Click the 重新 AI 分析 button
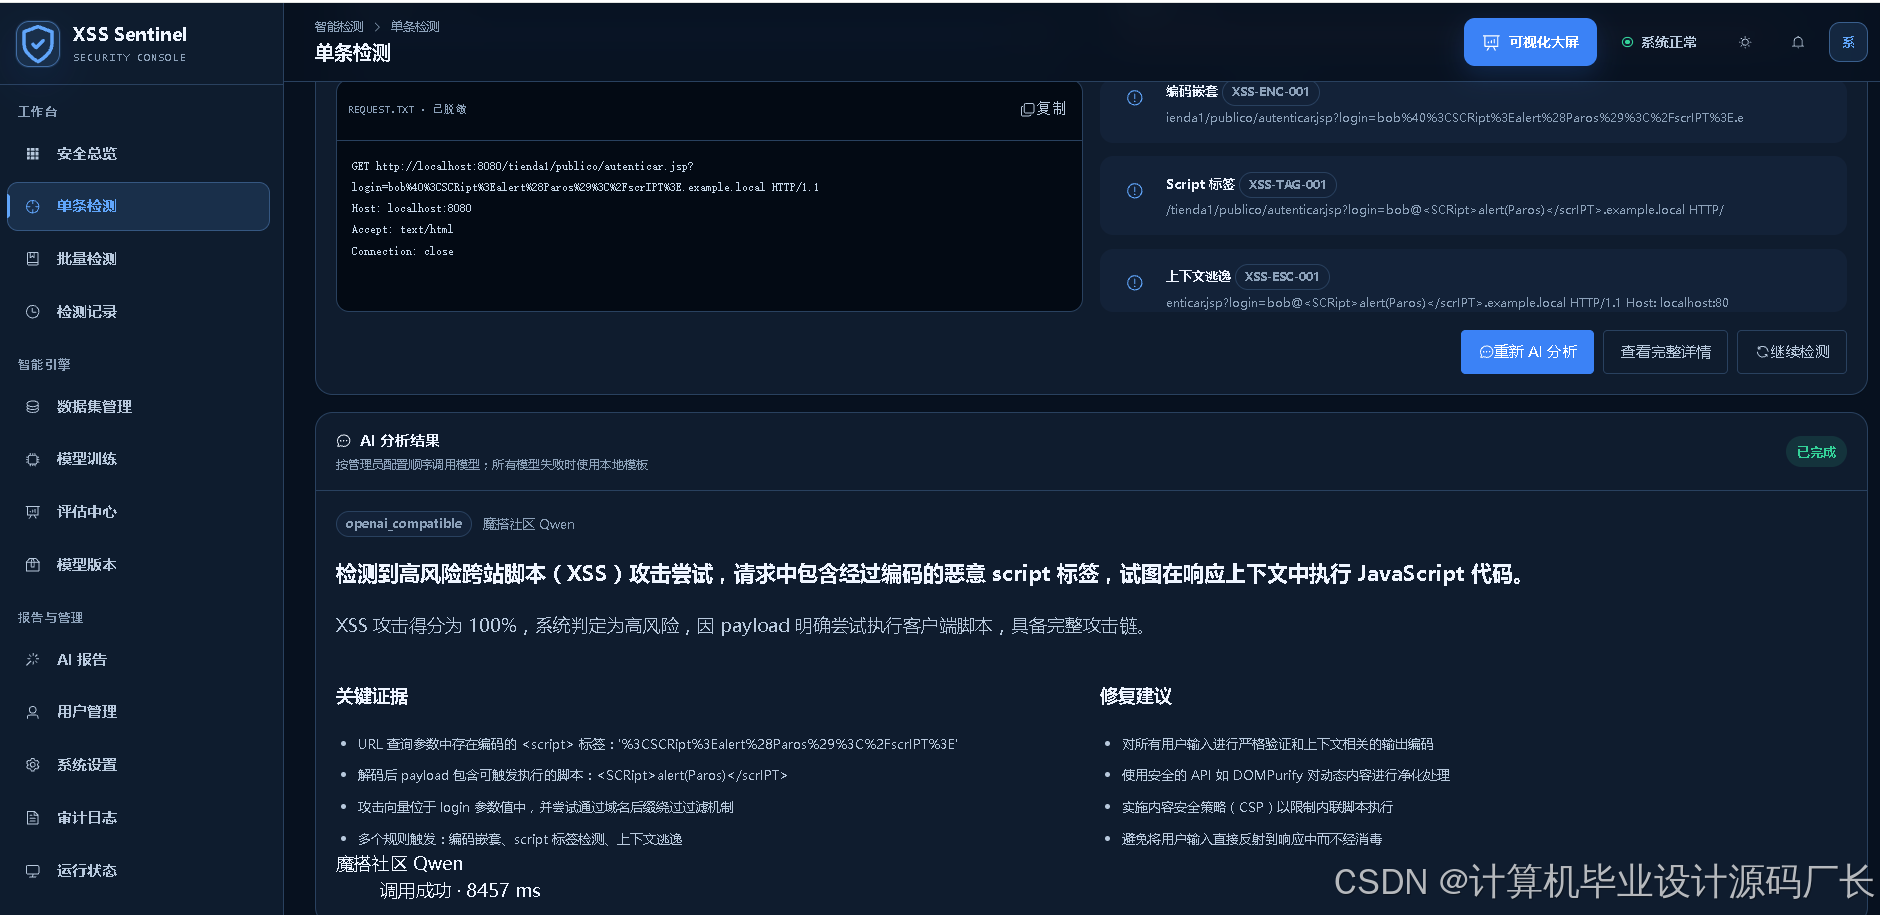This screenshot has height=915, width=1880. click(1527, 352)
